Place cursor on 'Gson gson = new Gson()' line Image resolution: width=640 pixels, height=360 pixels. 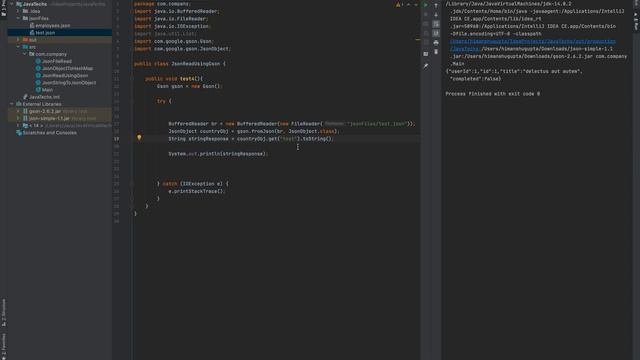tap(189, 86)
